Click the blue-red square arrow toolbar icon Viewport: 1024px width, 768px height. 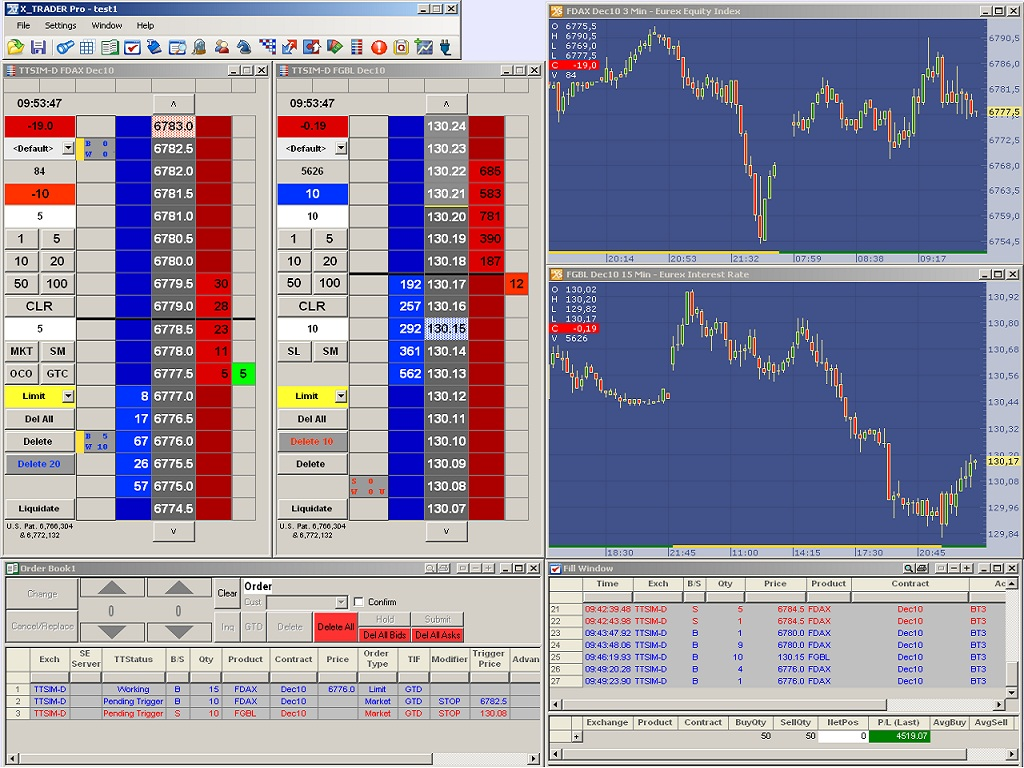point(312,47)
